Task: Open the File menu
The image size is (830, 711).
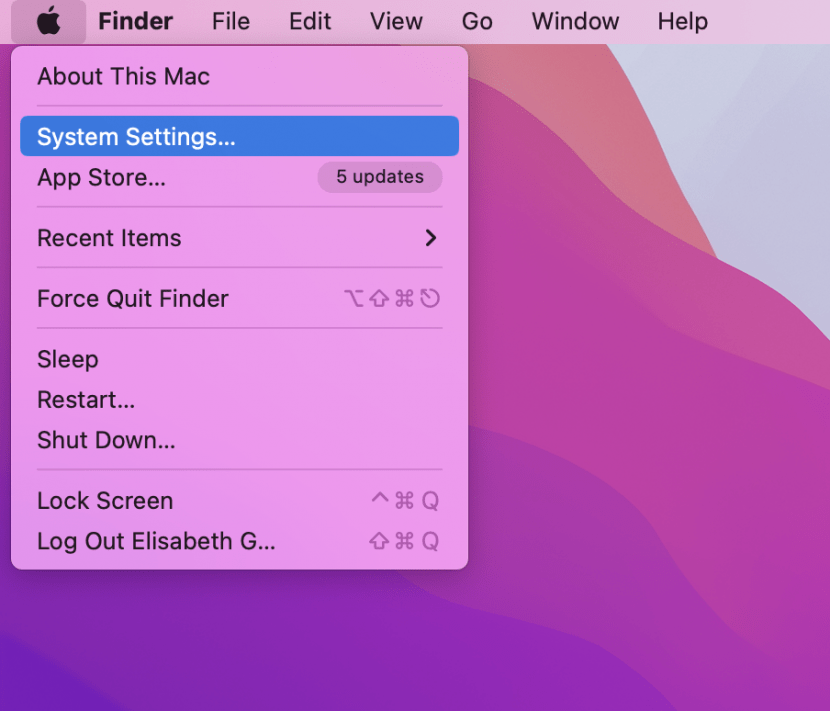Action: (x=231, y=21)
